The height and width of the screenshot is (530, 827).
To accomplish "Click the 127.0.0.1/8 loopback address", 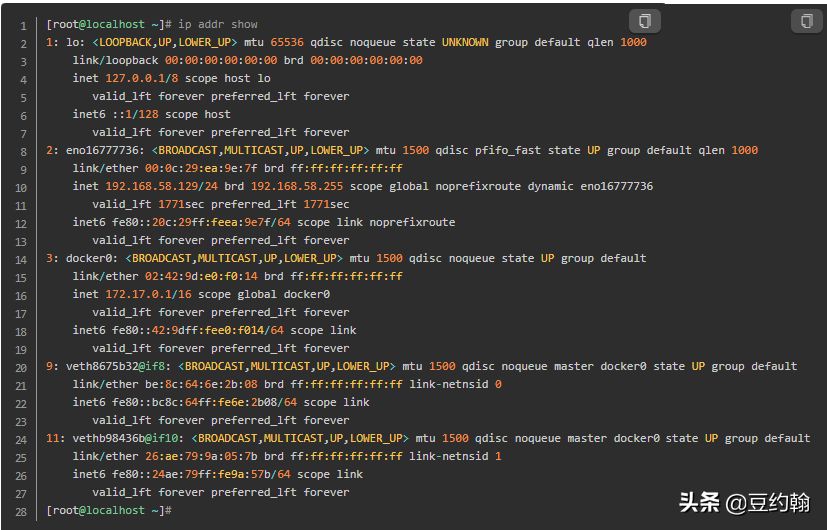I will coord(141,79).
